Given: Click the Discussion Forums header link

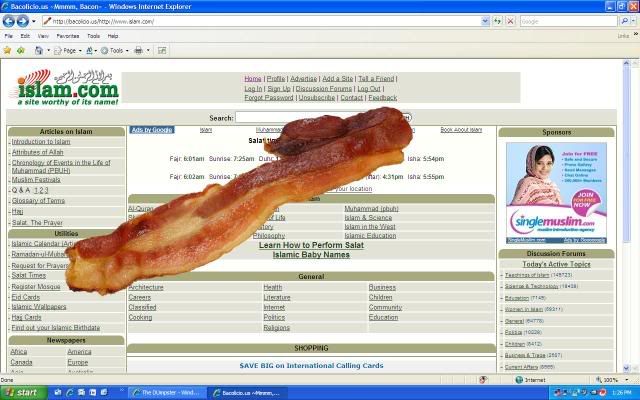Looking at the screenshot, I should (x=324, y=89).
